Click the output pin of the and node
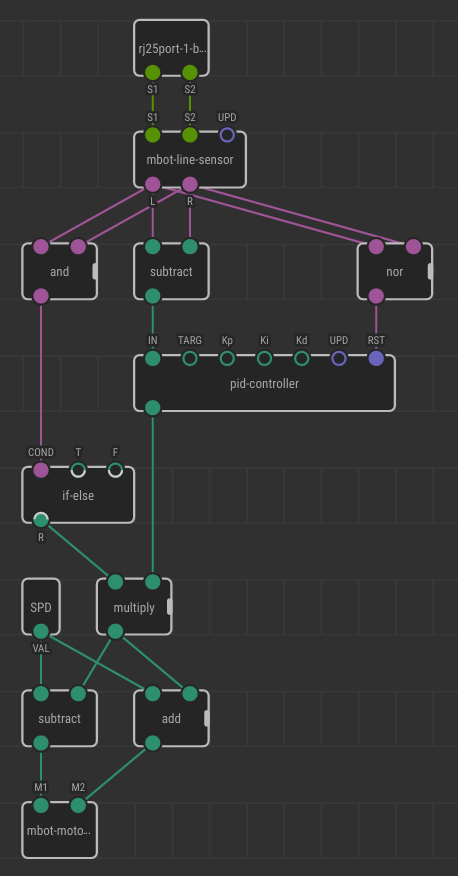 pyautogui.click(x=41, y=296)
